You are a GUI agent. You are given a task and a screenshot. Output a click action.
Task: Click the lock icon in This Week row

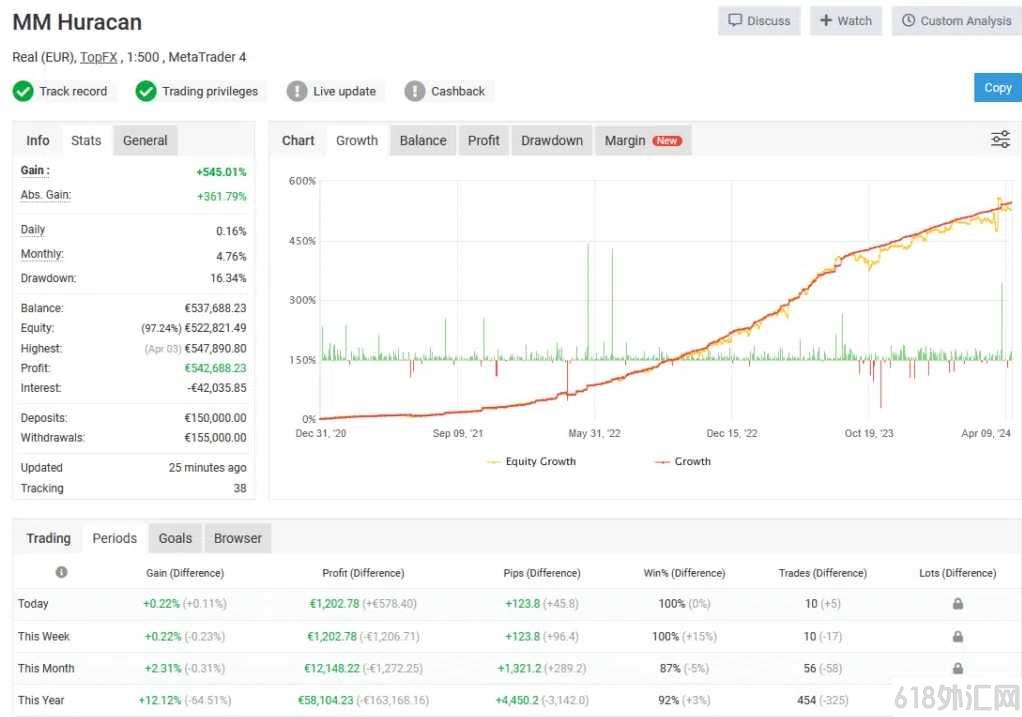coord(957,636)
